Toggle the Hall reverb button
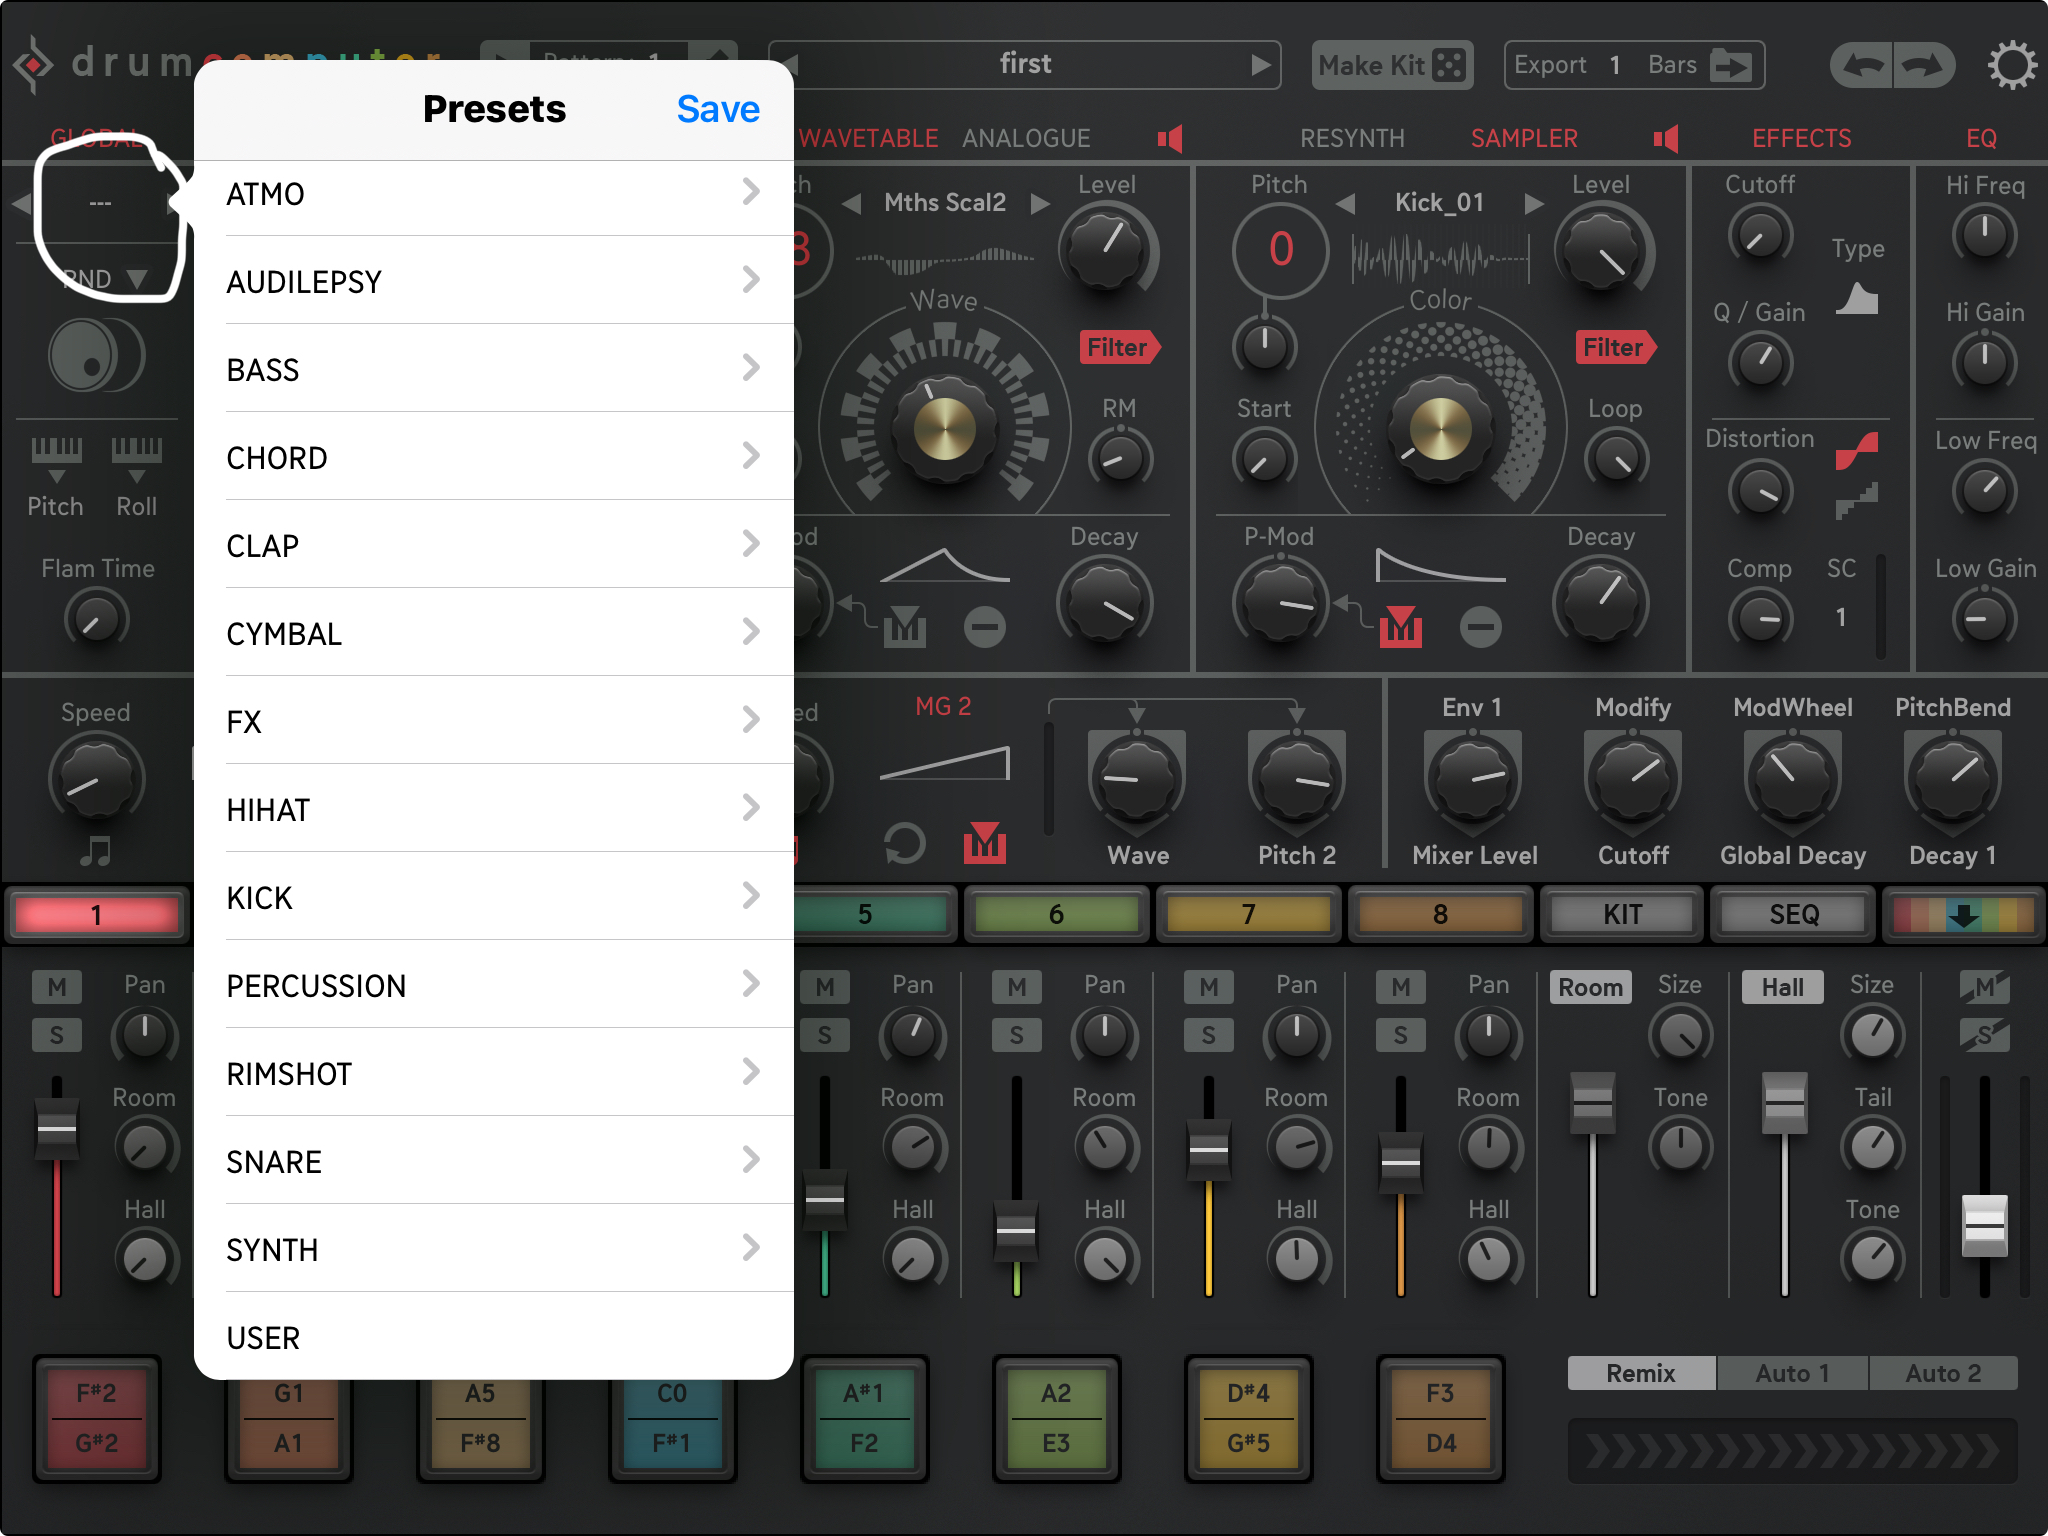Screen dimensions: 2048x1536 [1783, 987]
